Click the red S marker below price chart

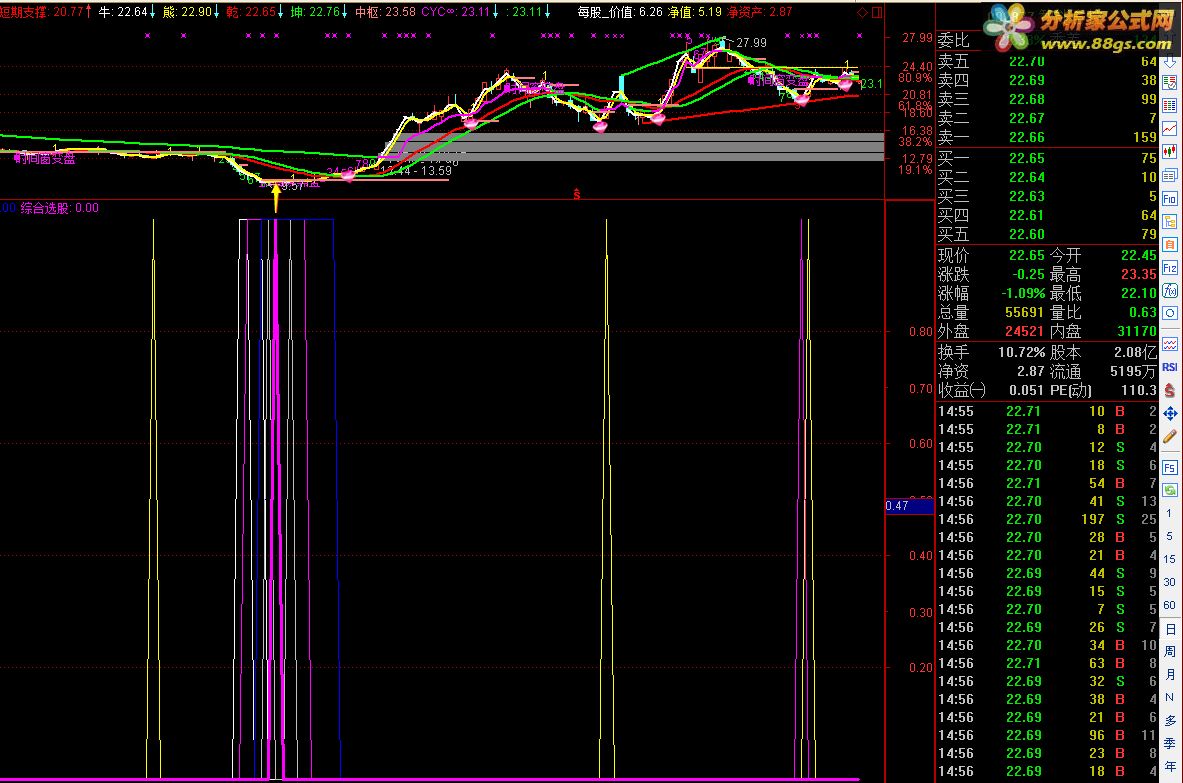point(576,195)
